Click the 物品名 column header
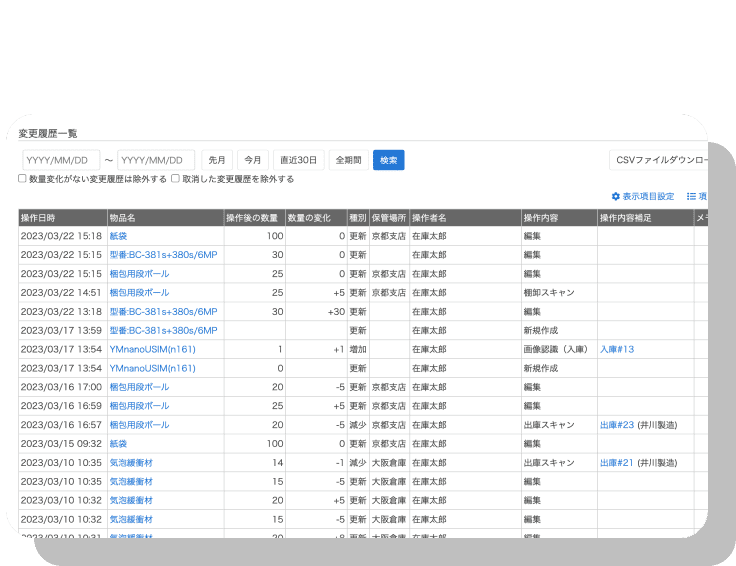The height and width of the screenshot is (566, 736). coord(123,217)
